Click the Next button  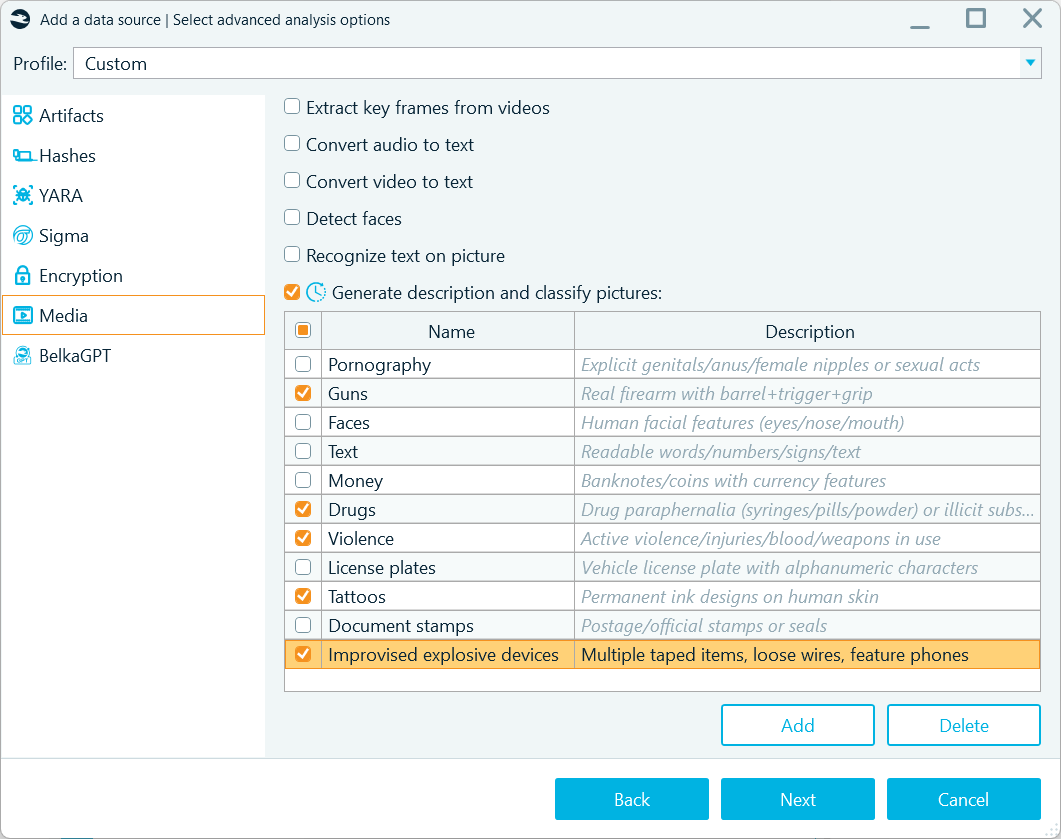(797, 799)
